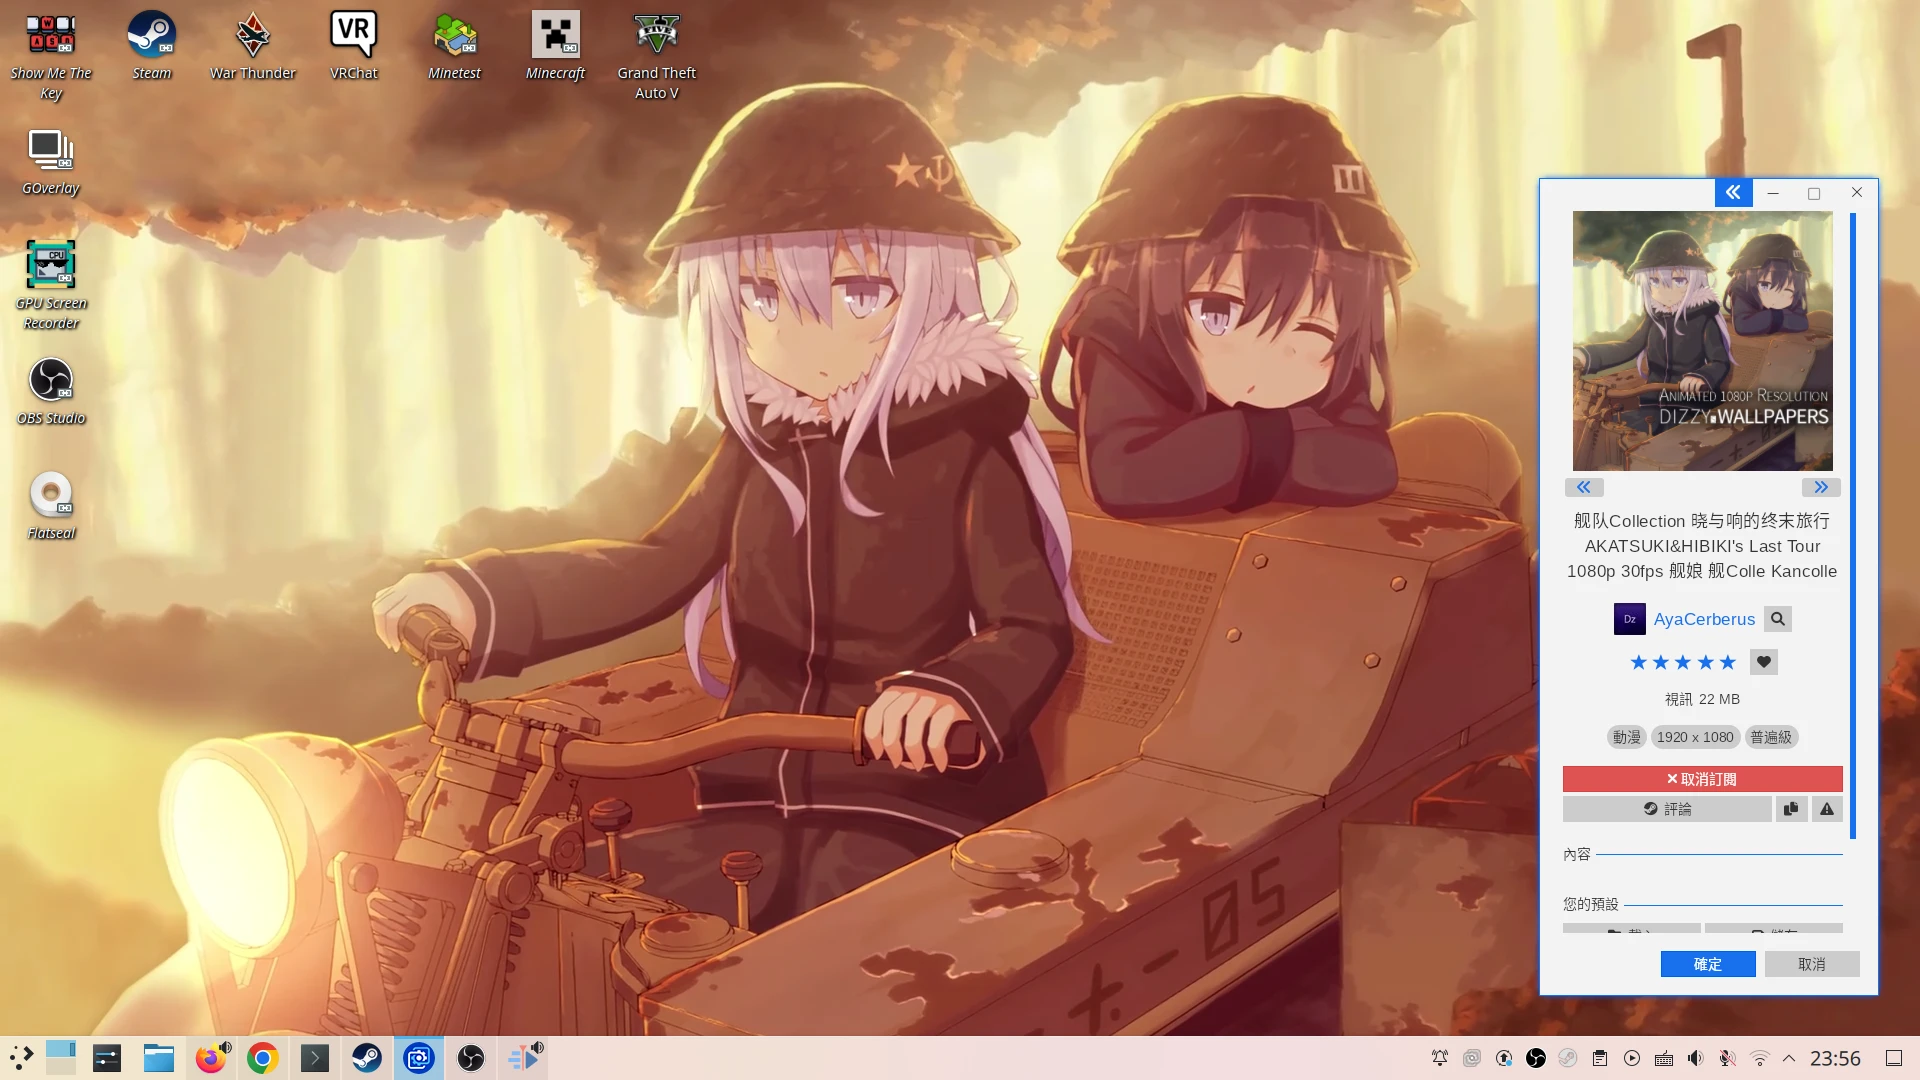Mute the speaker volume in the tray
Viewport: 1920px width, 1080px height.
pos(1696,1057)
